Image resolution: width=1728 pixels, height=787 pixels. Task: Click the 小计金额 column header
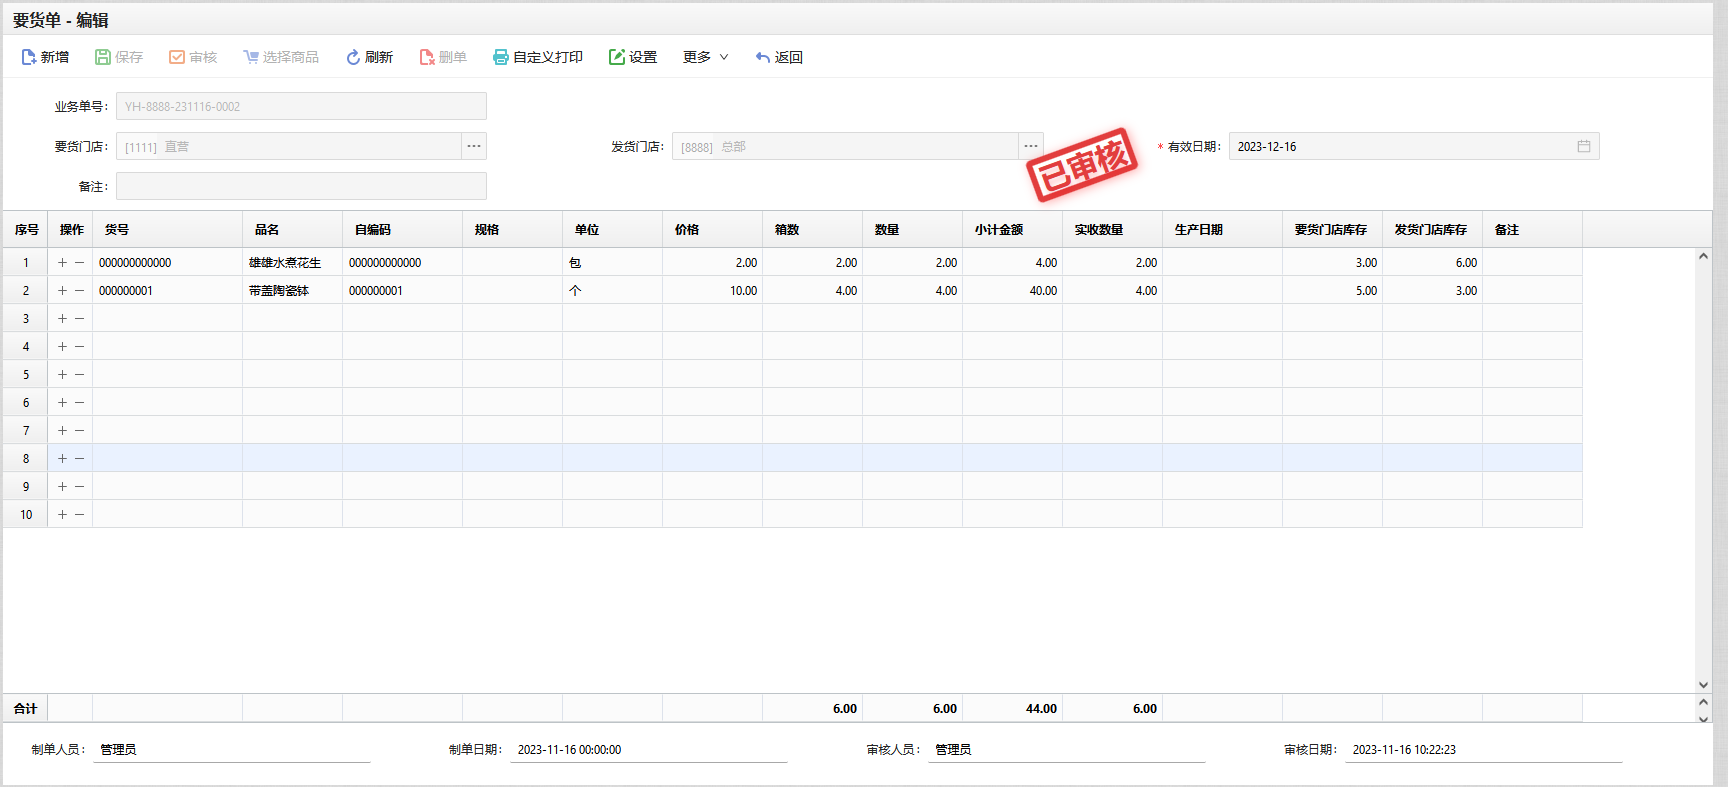click(x=1012, y=229)
